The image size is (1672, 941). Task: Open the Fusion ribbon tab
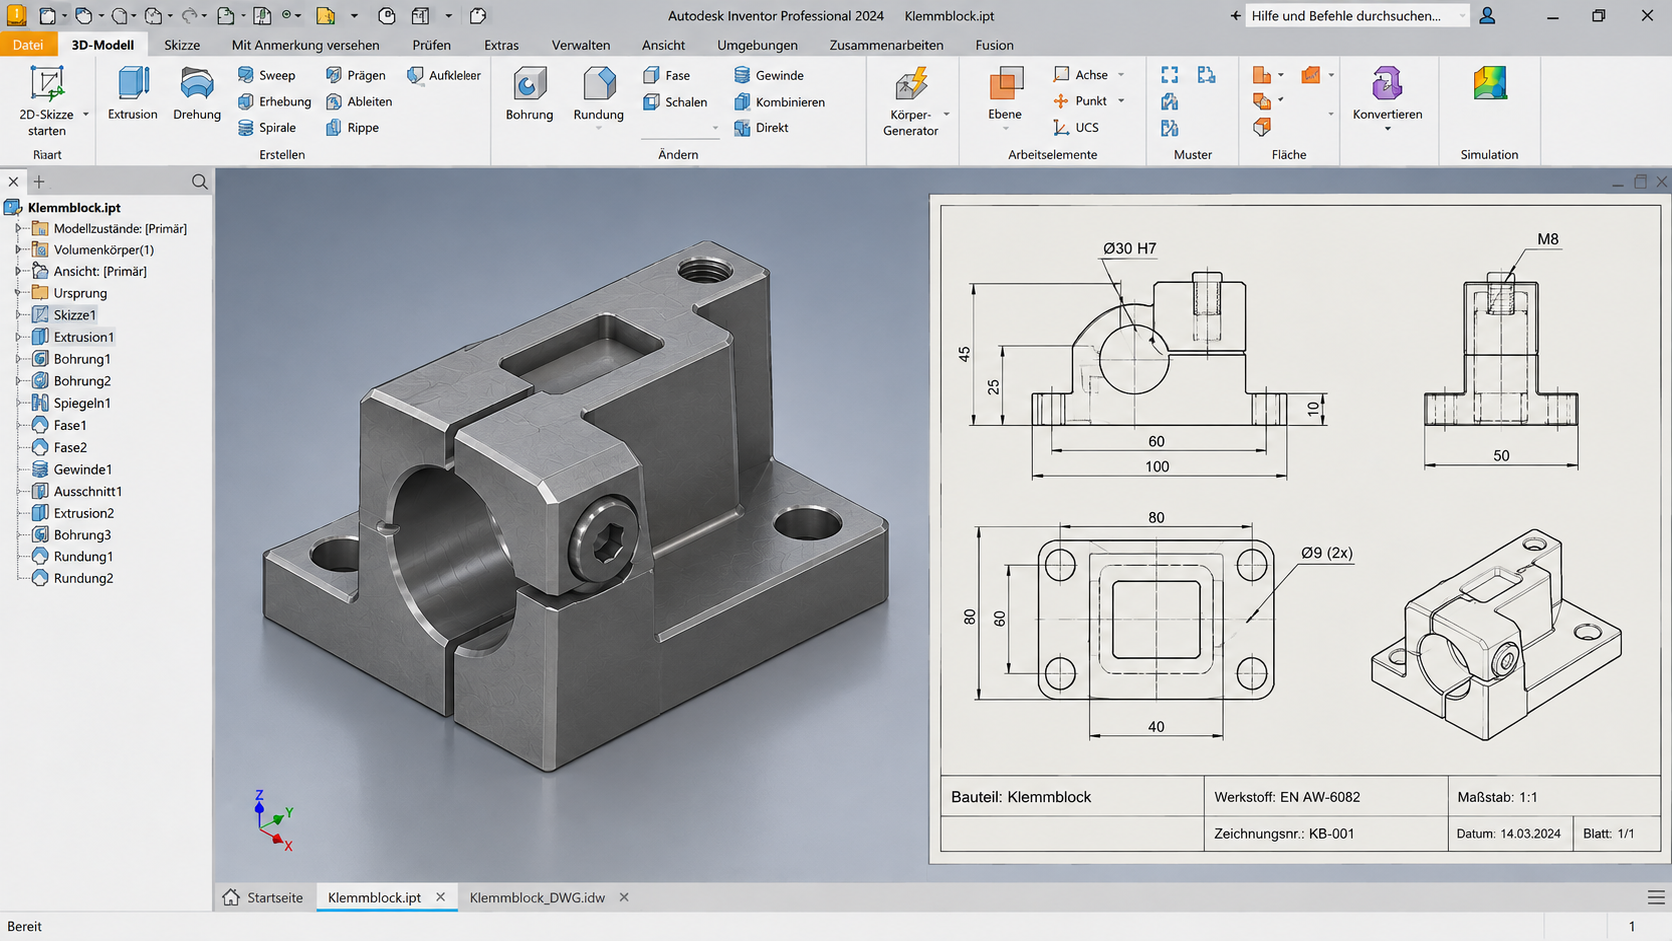[994, 45]
